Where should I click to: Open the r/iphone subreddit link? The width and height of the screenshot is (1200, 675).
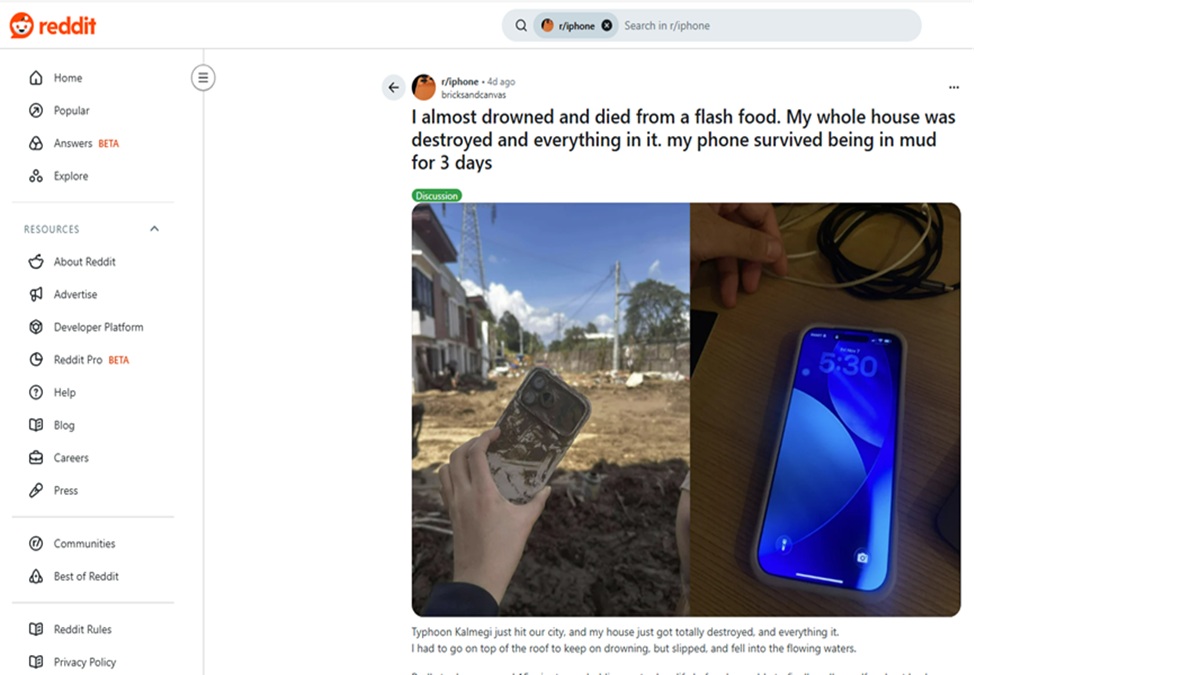coord(460,82)
